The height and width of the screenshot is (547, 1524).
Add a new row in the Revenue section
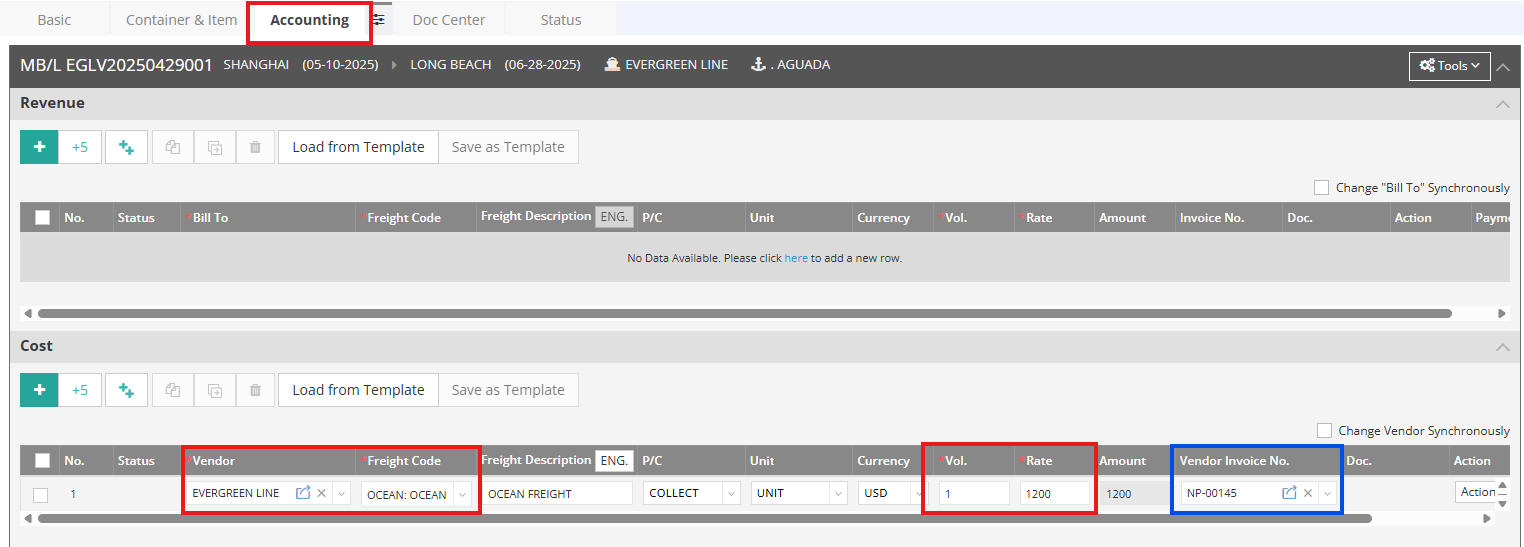[39, 147]
